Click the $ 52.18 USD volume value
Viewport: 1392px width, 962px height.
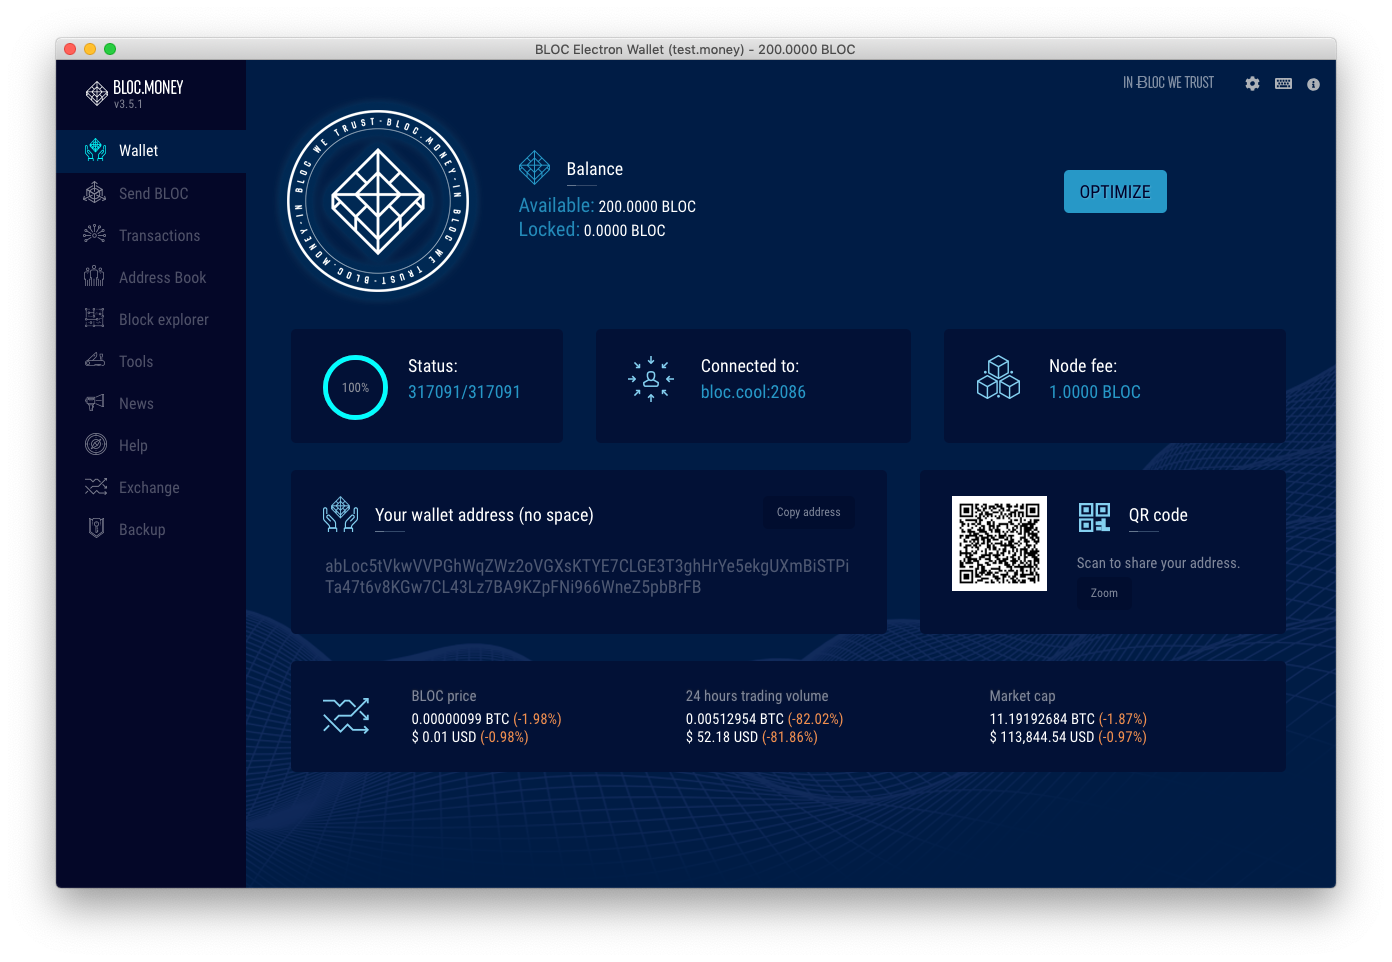coord(722,737)
